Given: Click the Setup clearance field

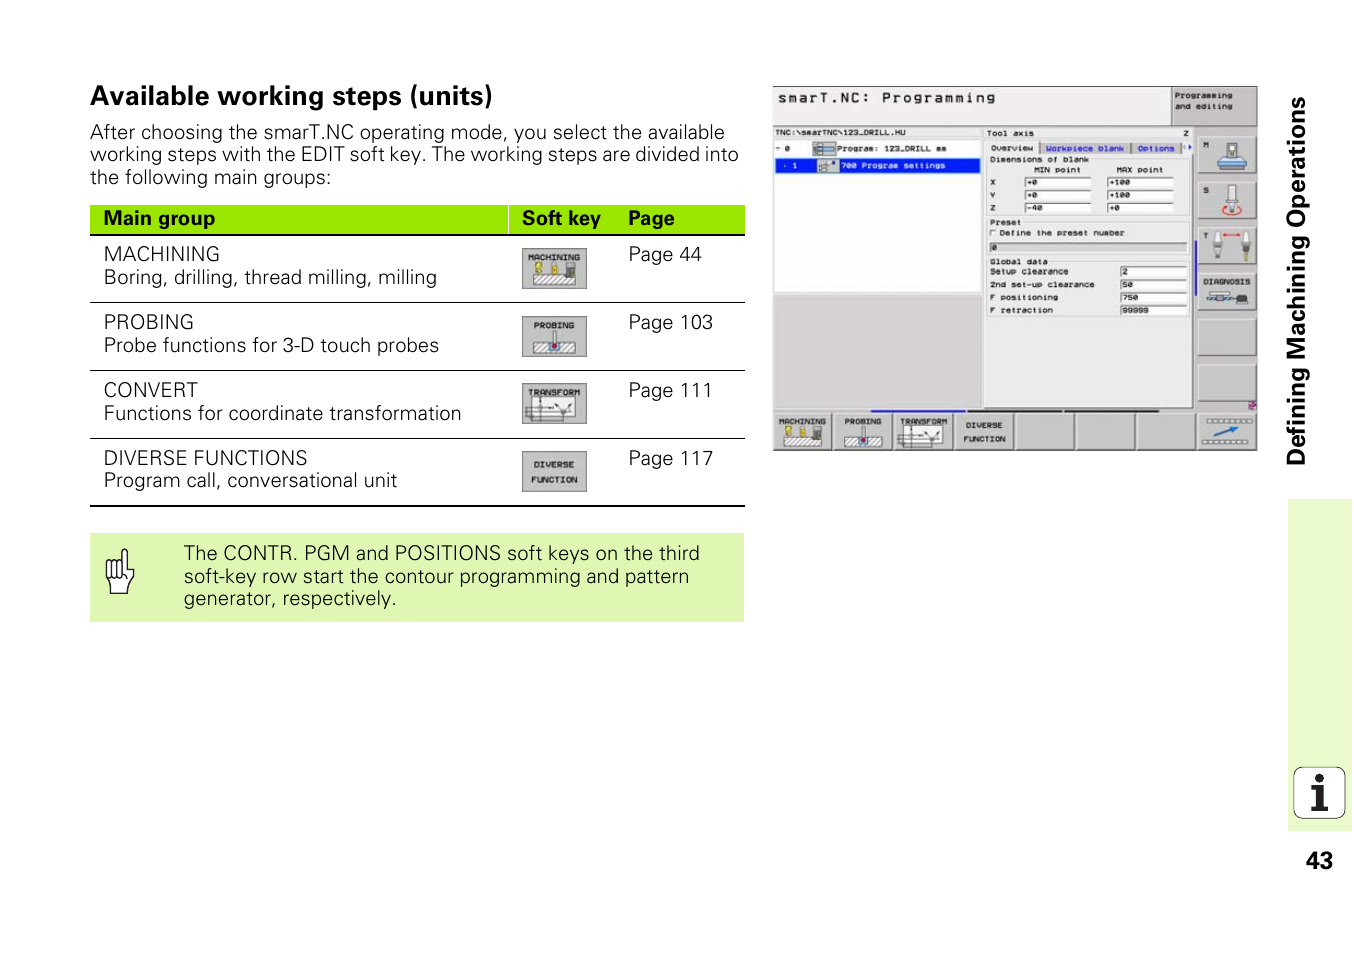Looking at the screenshot, I should [x=1153, y=272].
